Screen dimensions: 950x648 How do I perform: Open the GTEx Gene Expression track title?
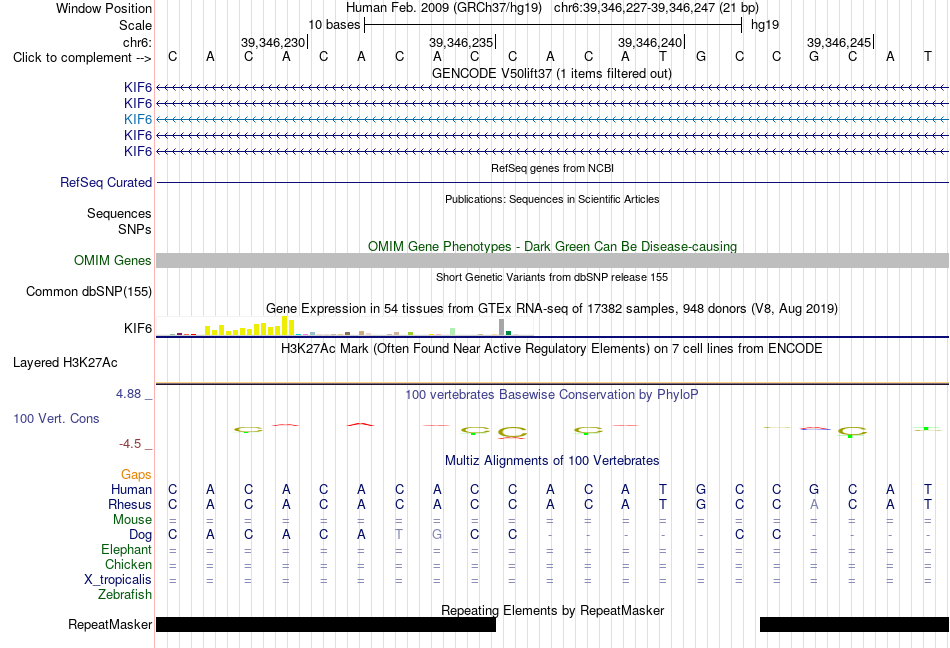pyautogui.click(x=552, y=308)
